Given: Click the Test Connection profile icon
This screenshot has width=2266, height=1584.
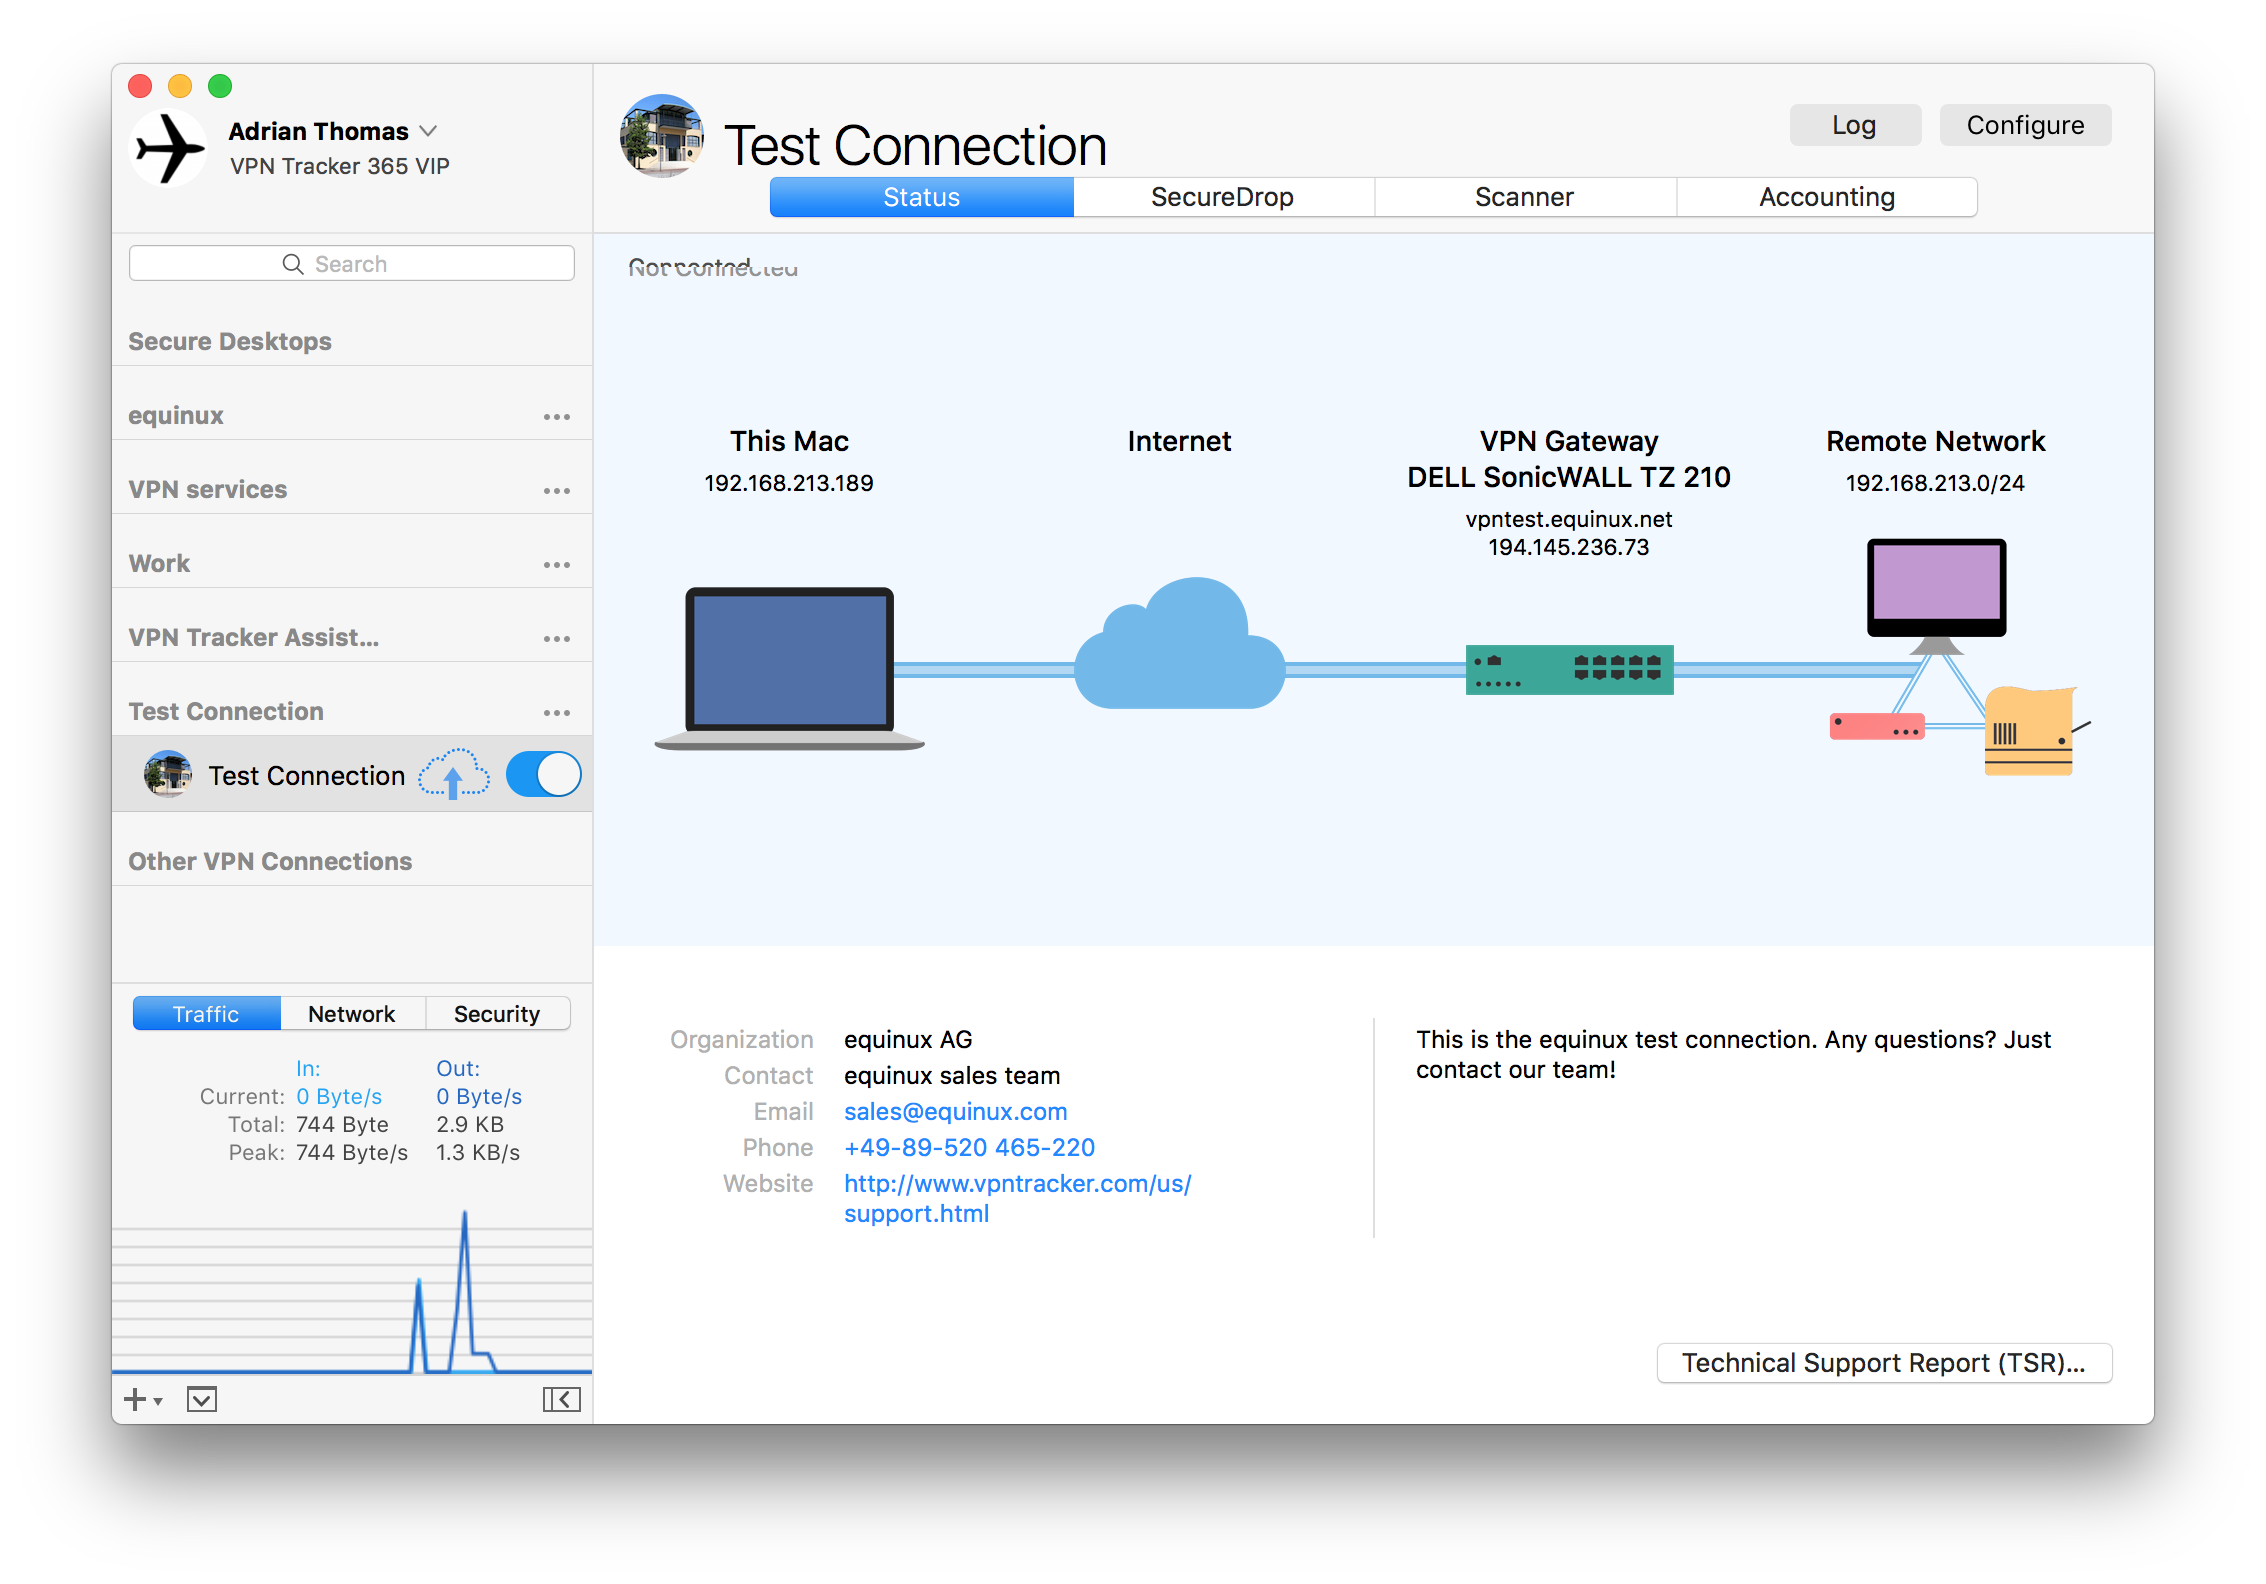Looking at the screenshot, I should click(x=167, y=771).
